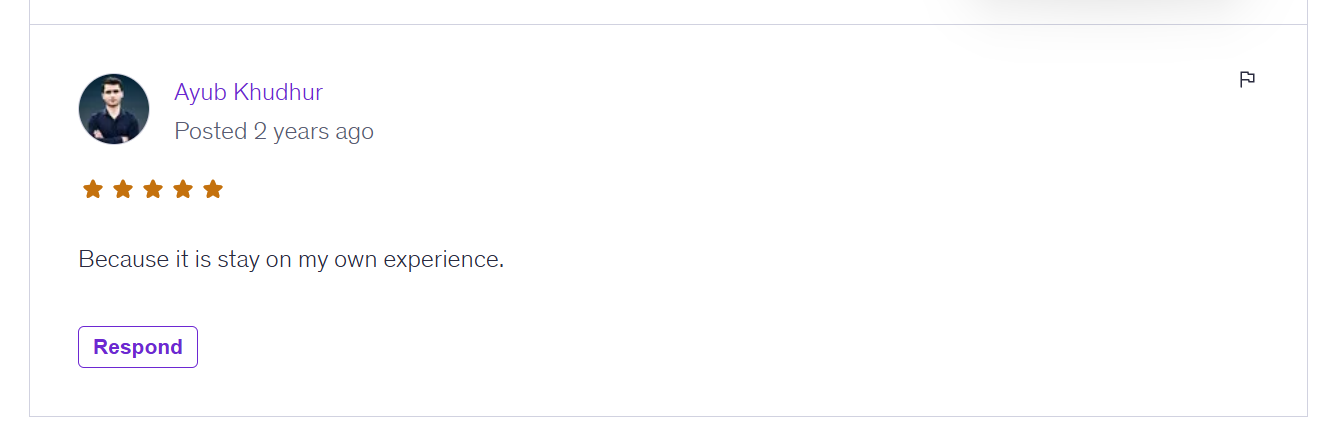Click the first rating star
Screen dimensions: 1332x448
tap(93, 189)
